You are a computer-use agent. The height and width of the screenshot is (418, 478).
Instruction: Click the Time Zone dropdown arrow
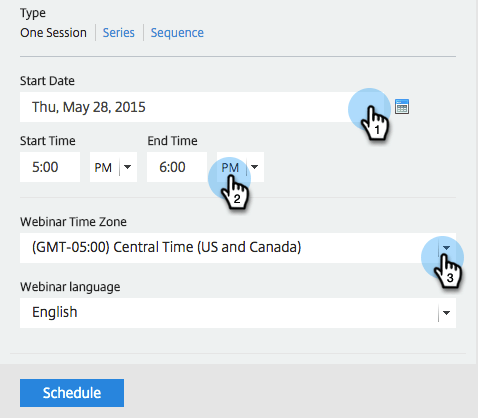[447, 248]
